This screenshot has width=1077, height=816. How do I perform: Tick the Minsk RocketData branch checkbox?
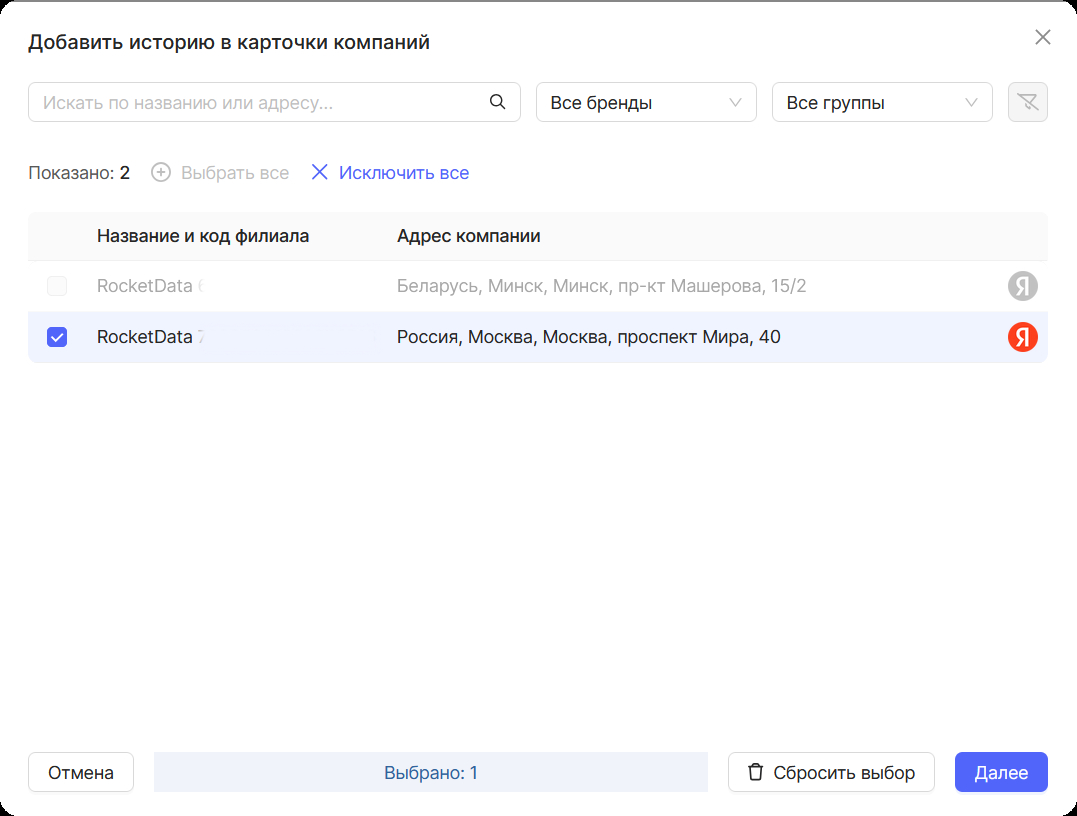coord(57,286)
